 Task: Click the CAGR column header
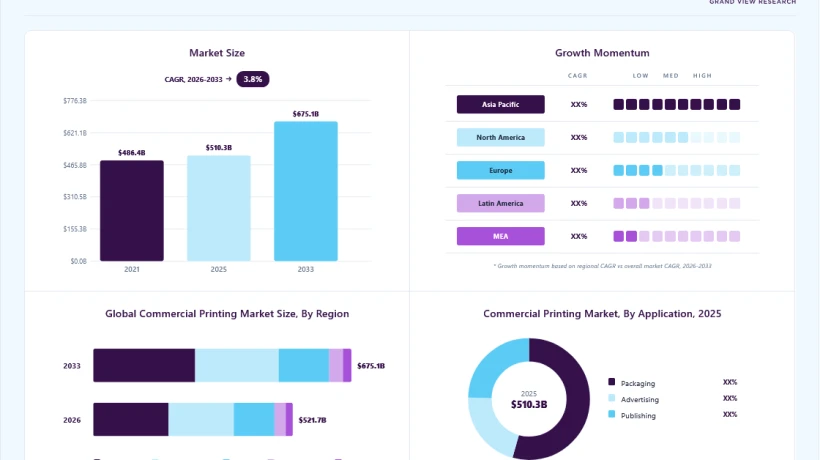[578, 76]
